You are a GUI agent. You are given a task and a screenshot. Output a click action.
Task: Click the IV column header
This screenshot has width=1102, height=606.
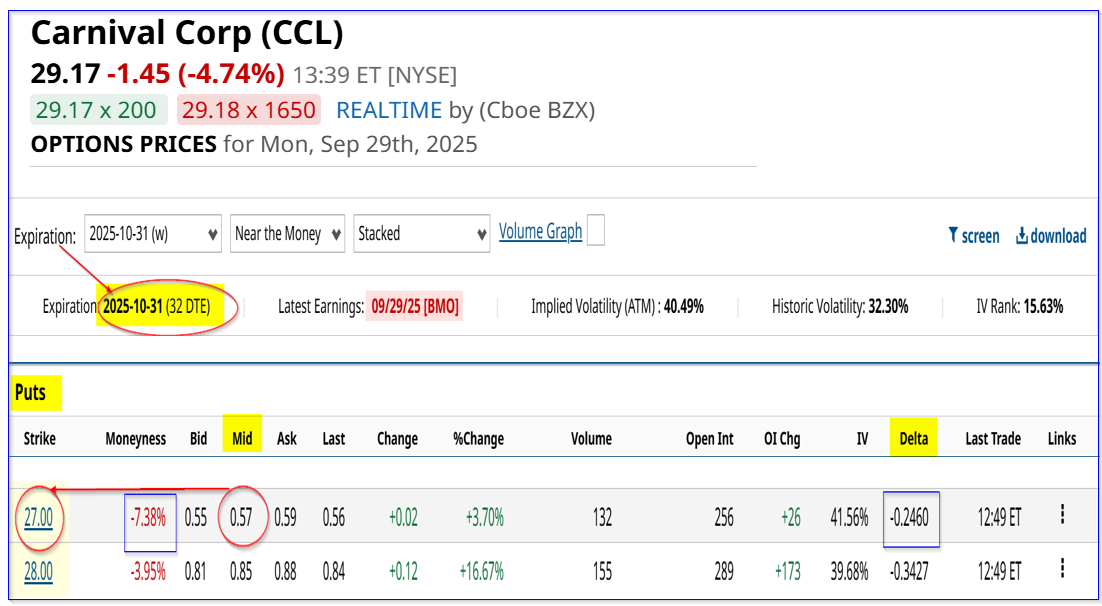pos(862,439)
